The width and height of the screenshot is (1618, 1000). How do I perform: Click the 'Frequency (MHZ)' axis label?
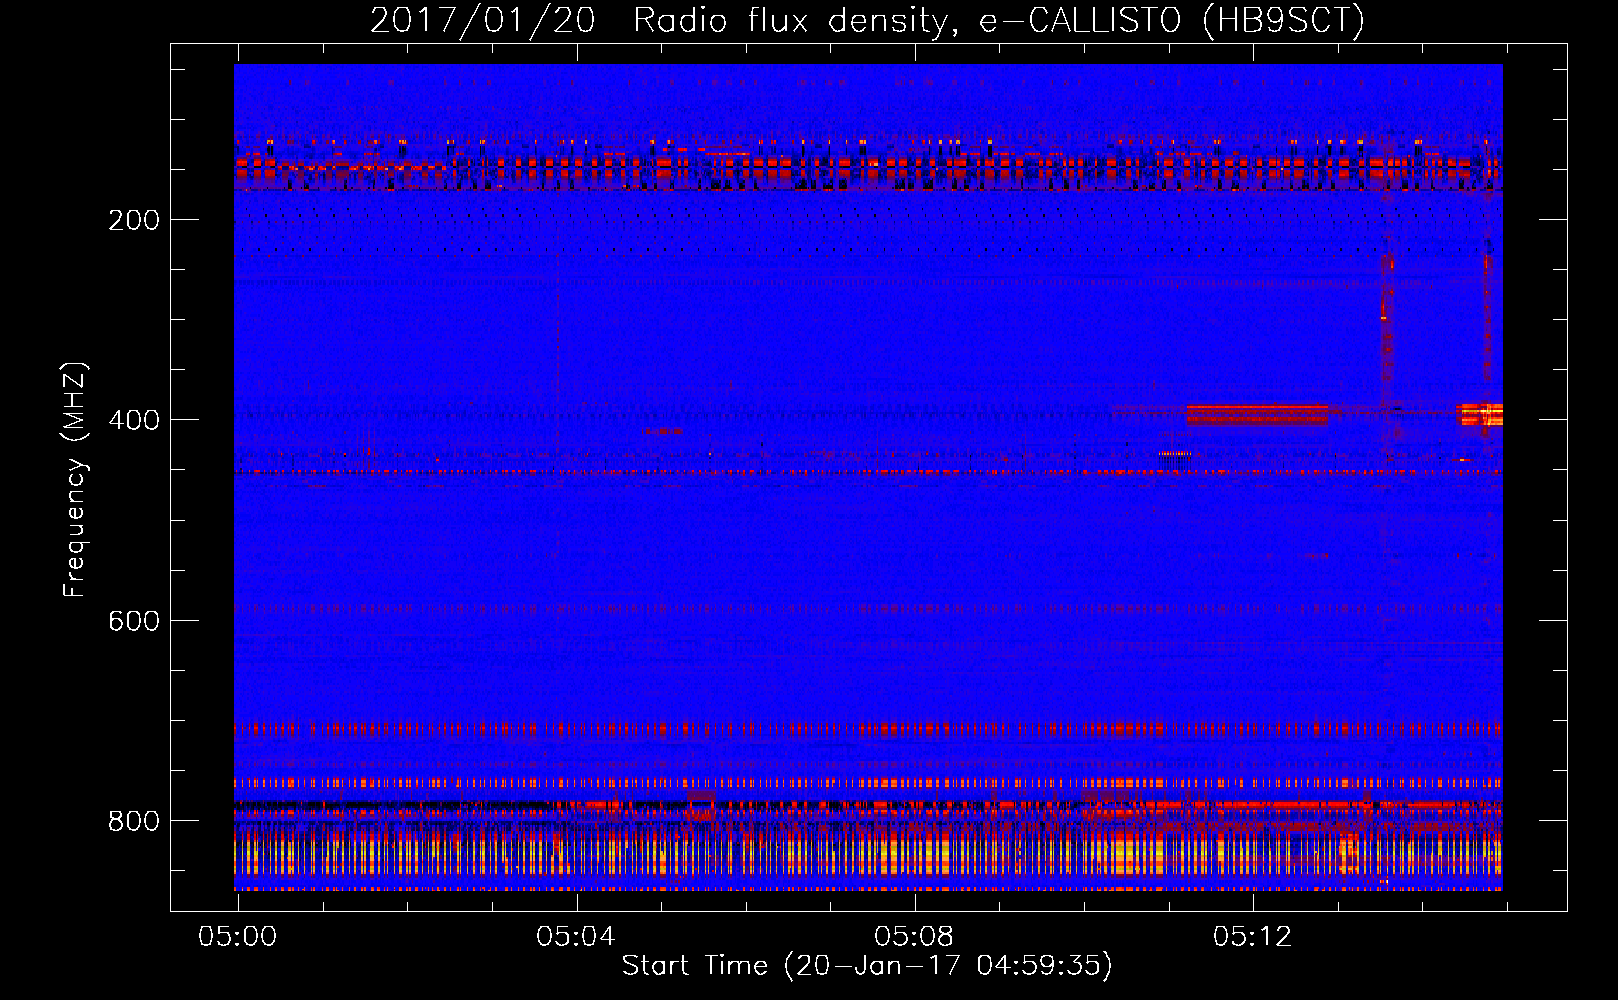(x=75, y=480)
